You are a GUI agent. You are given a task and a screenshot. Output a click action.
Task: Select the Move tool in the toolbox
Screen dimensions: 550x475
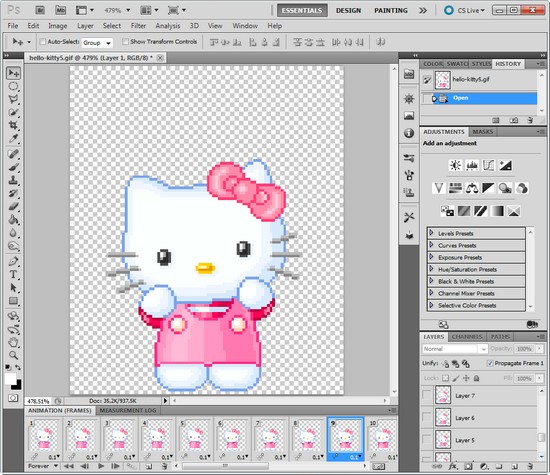[14, 73]
